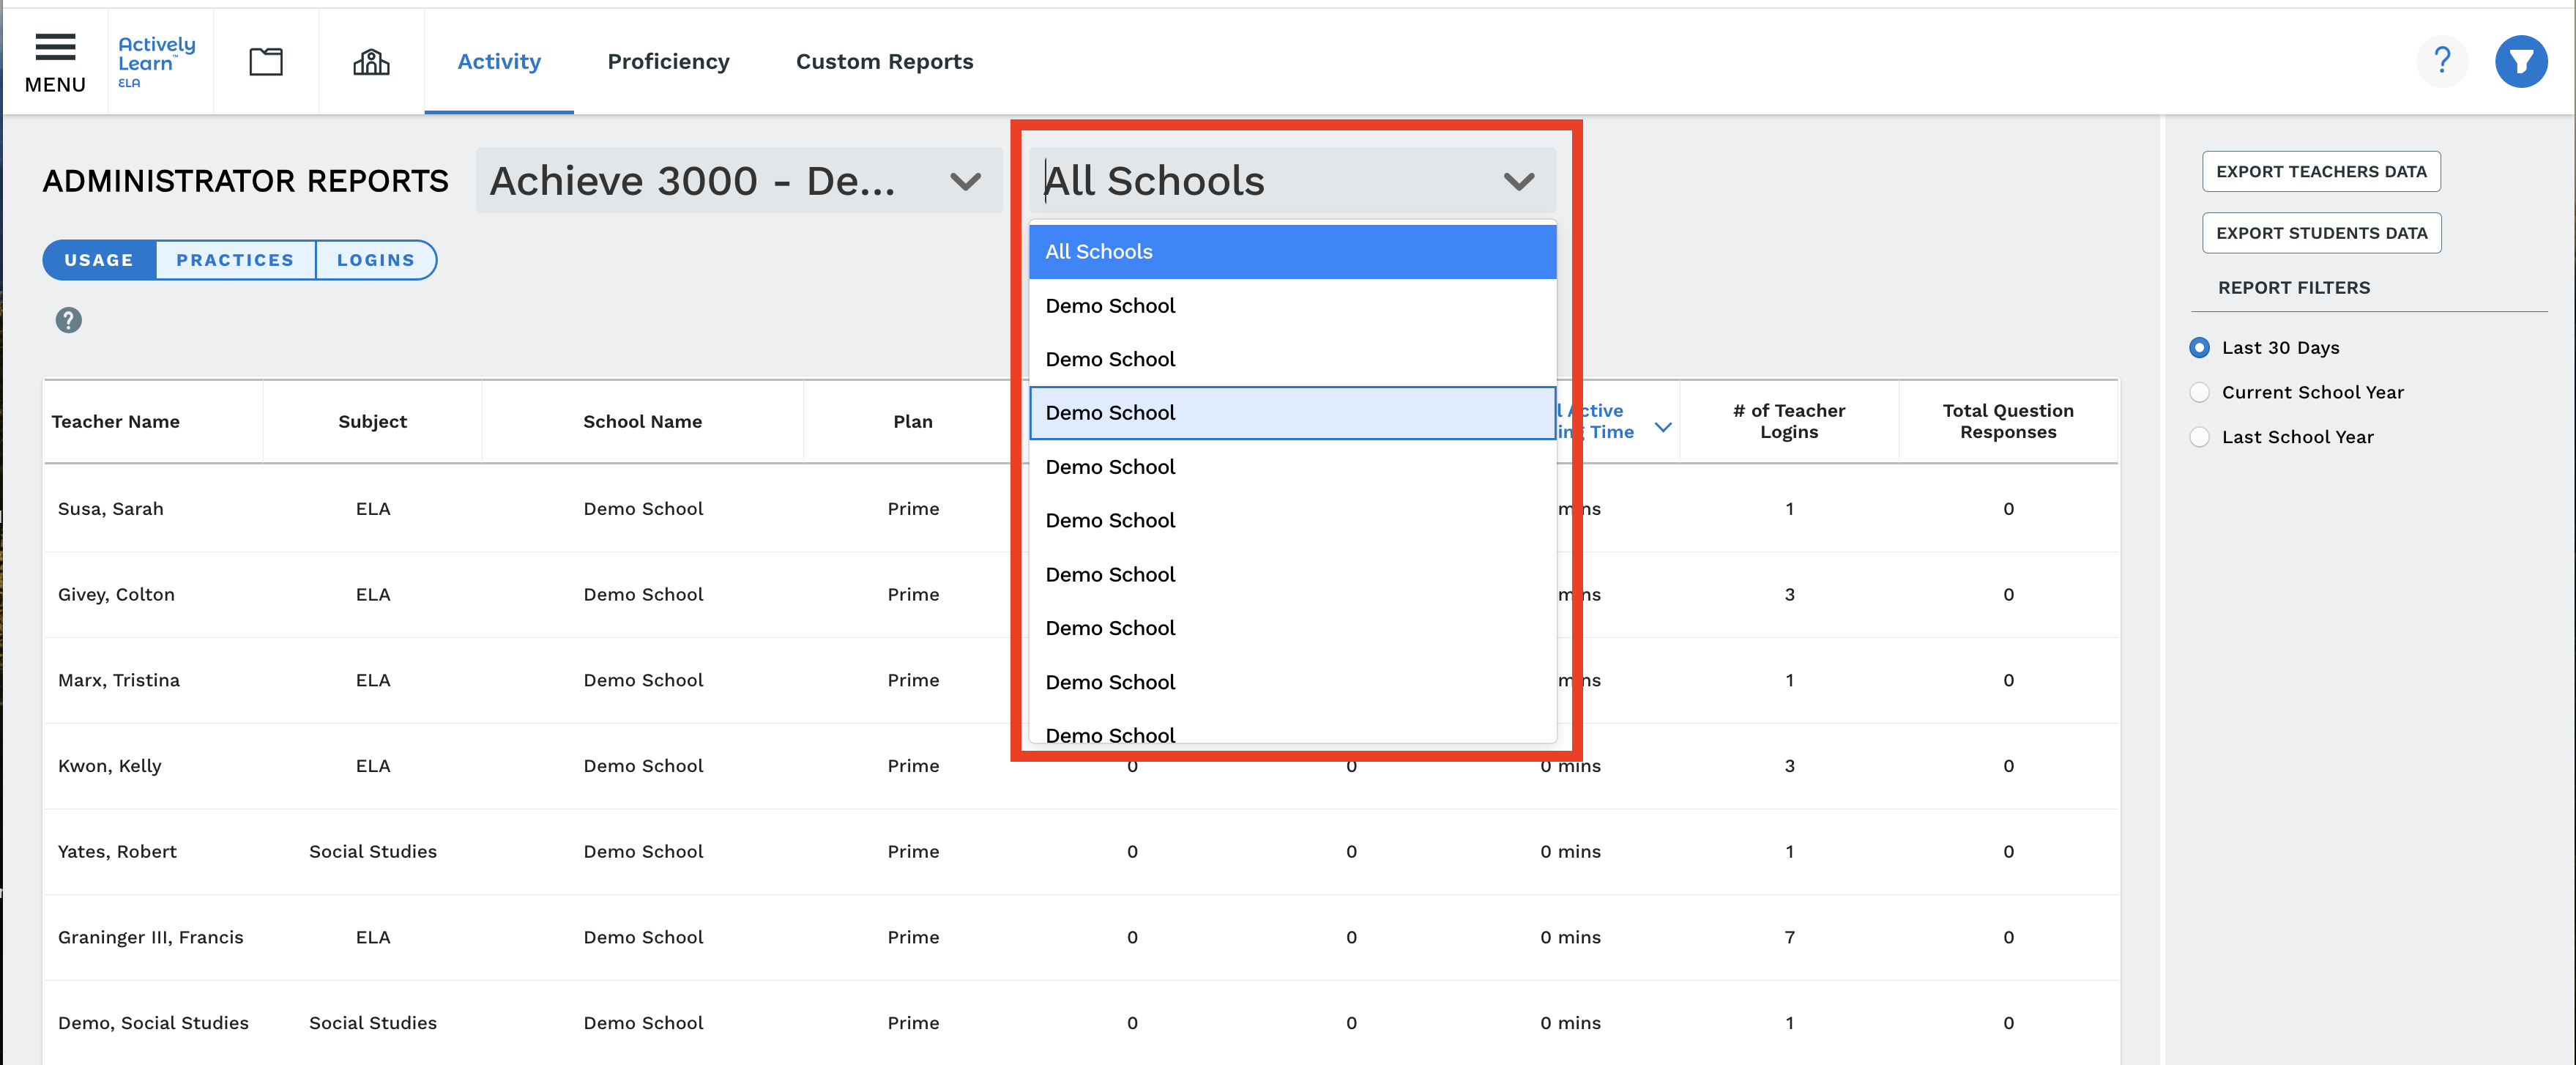Select Last 30 Days filter

click(2199, 348)
